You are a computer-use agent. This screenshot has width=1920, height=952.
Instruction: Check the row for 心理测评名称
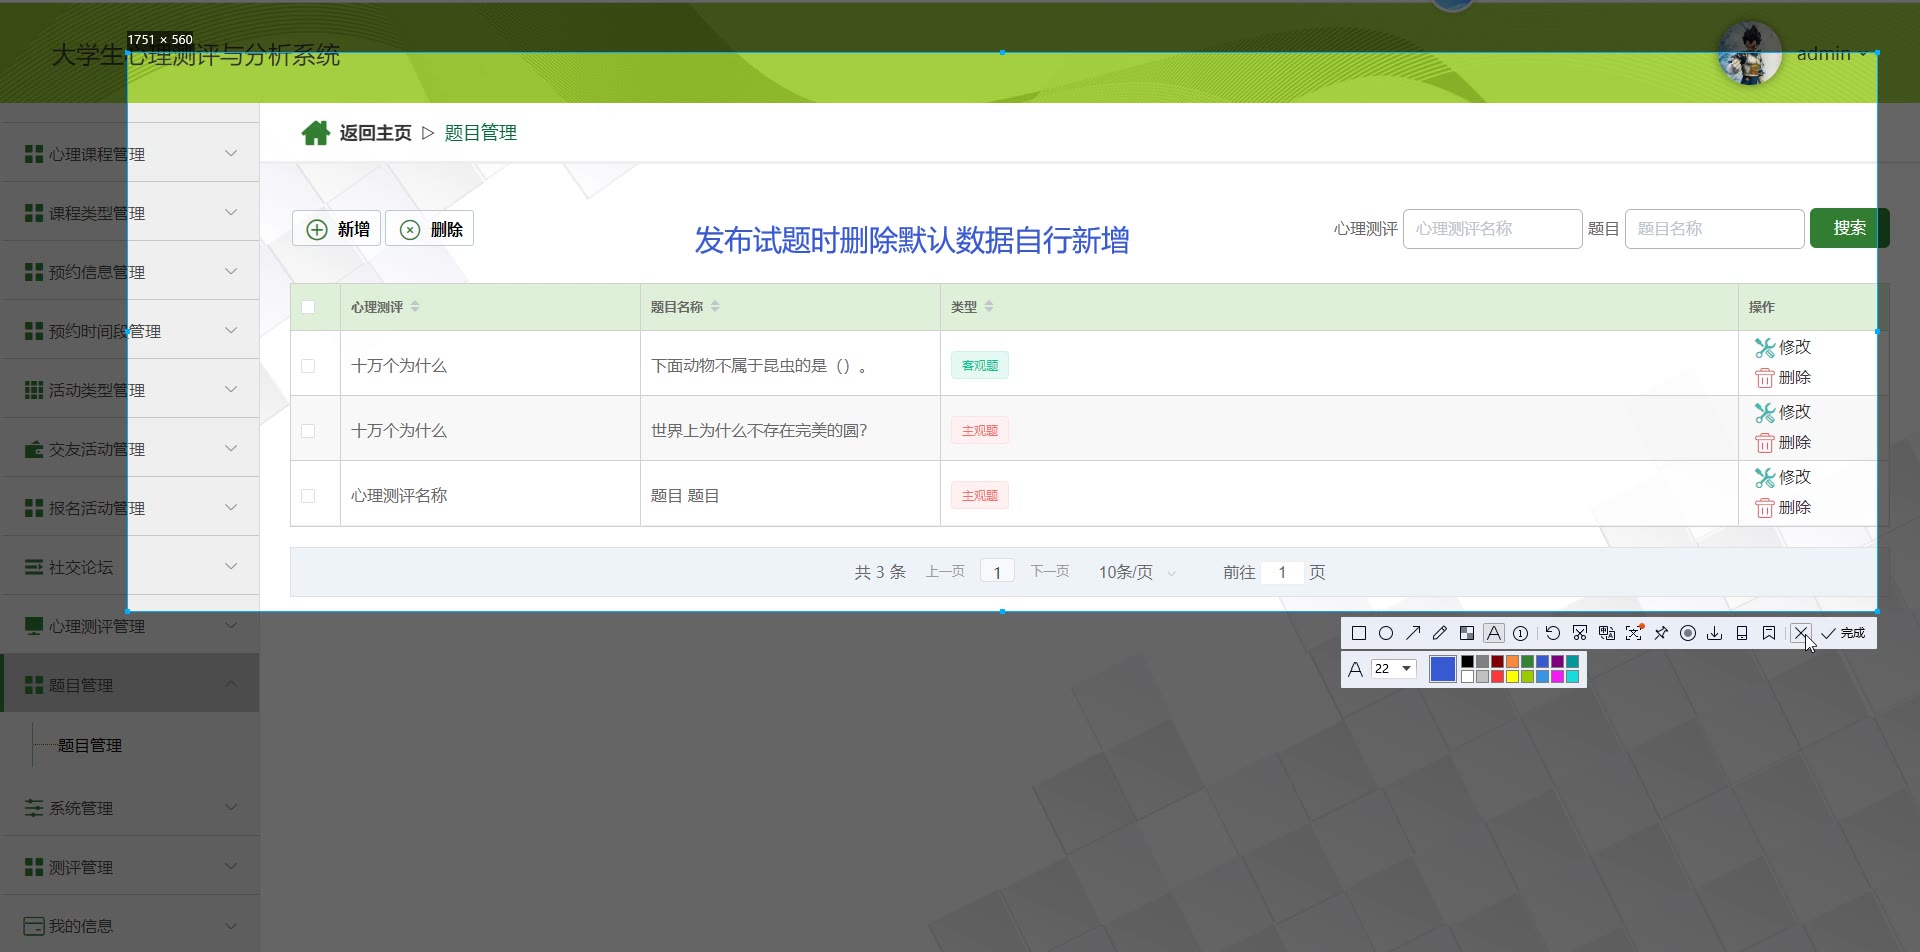(x=308, y=496)
